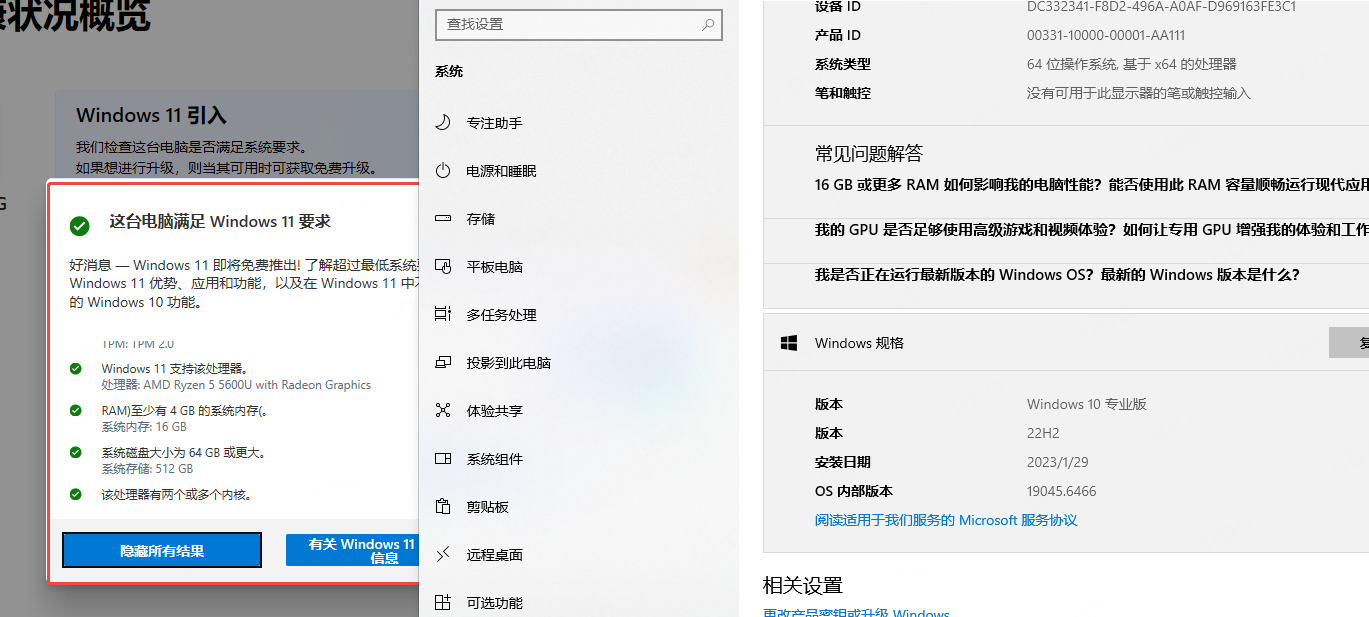Click the version value 22H2
This screenshot has height=617, width=1369.
point(1043,433)
